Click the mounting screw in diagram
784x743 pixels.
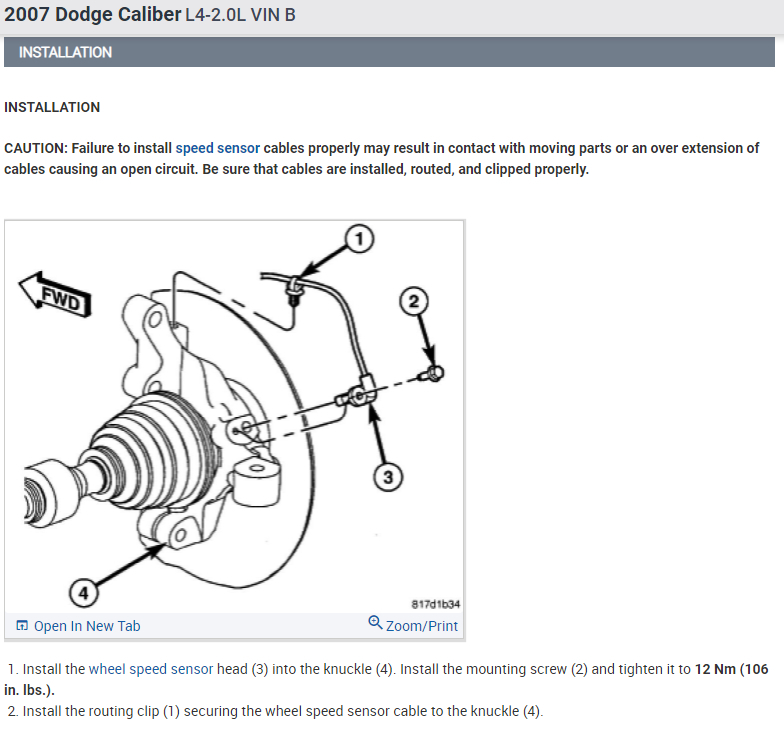433,373
